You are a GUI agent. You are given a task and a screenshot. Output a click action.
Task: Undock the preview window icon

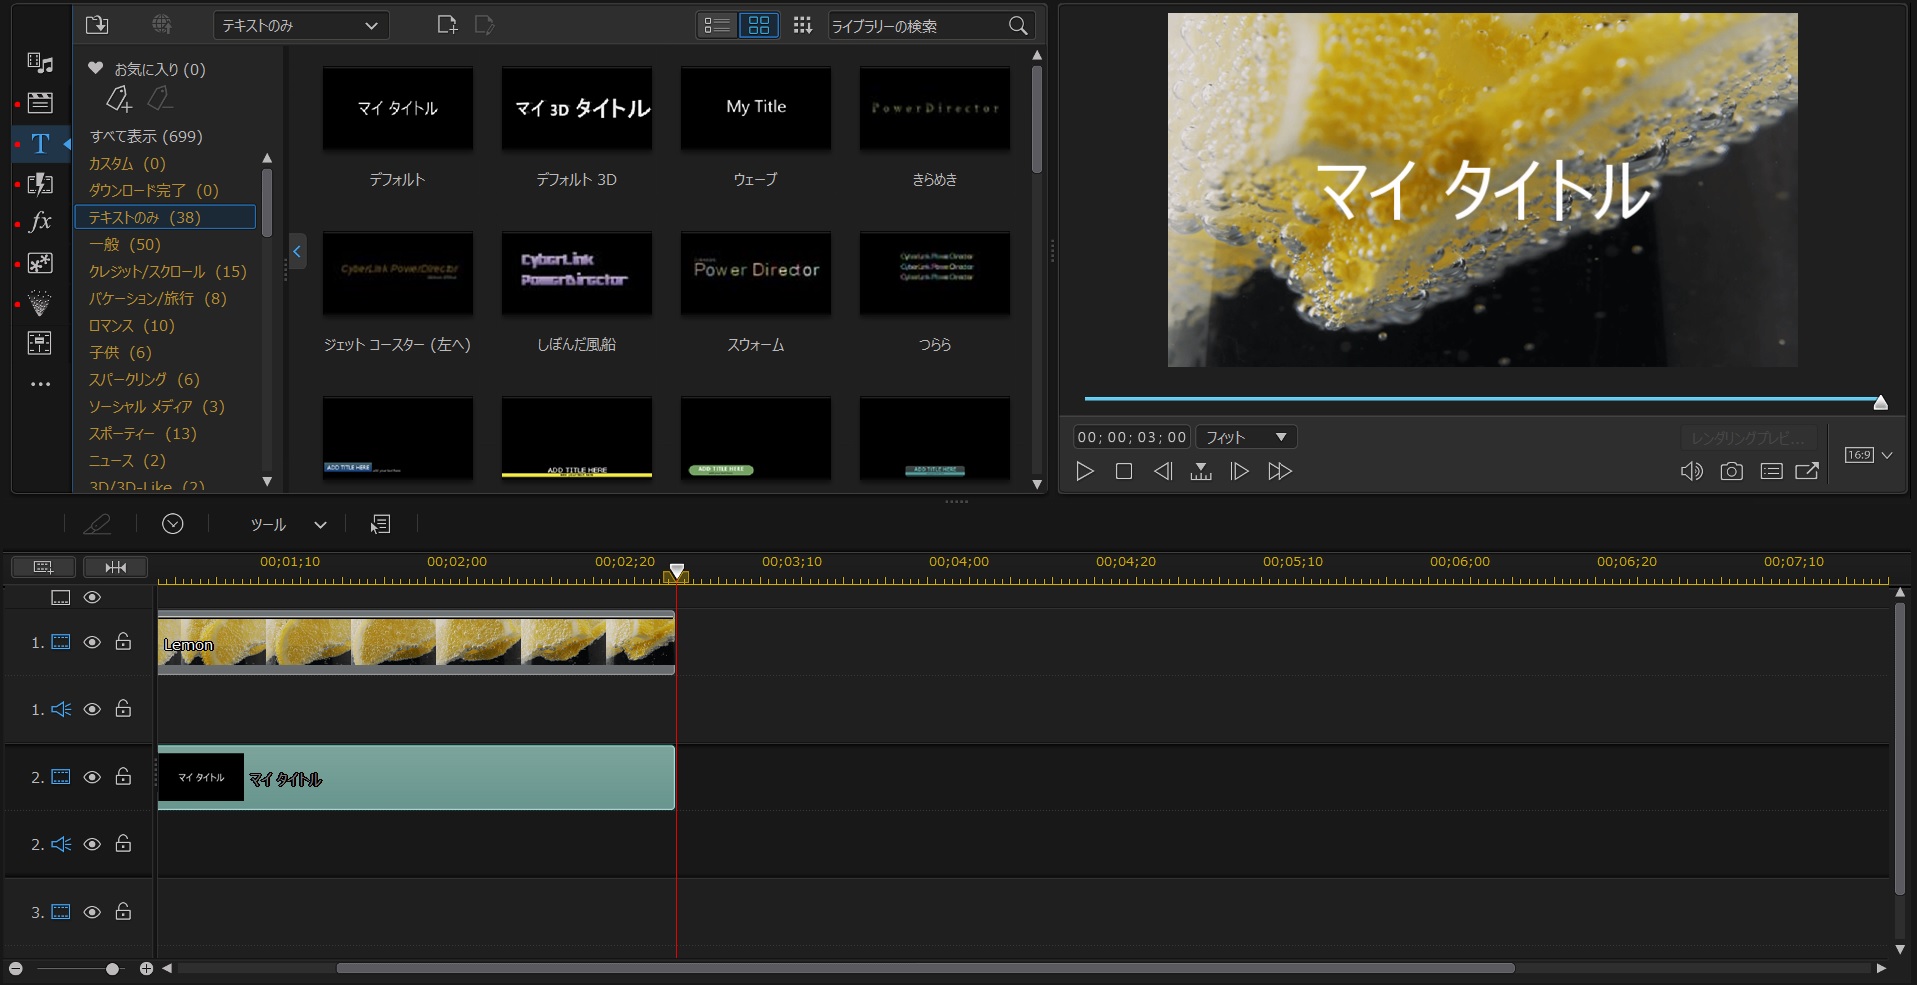1807,471
